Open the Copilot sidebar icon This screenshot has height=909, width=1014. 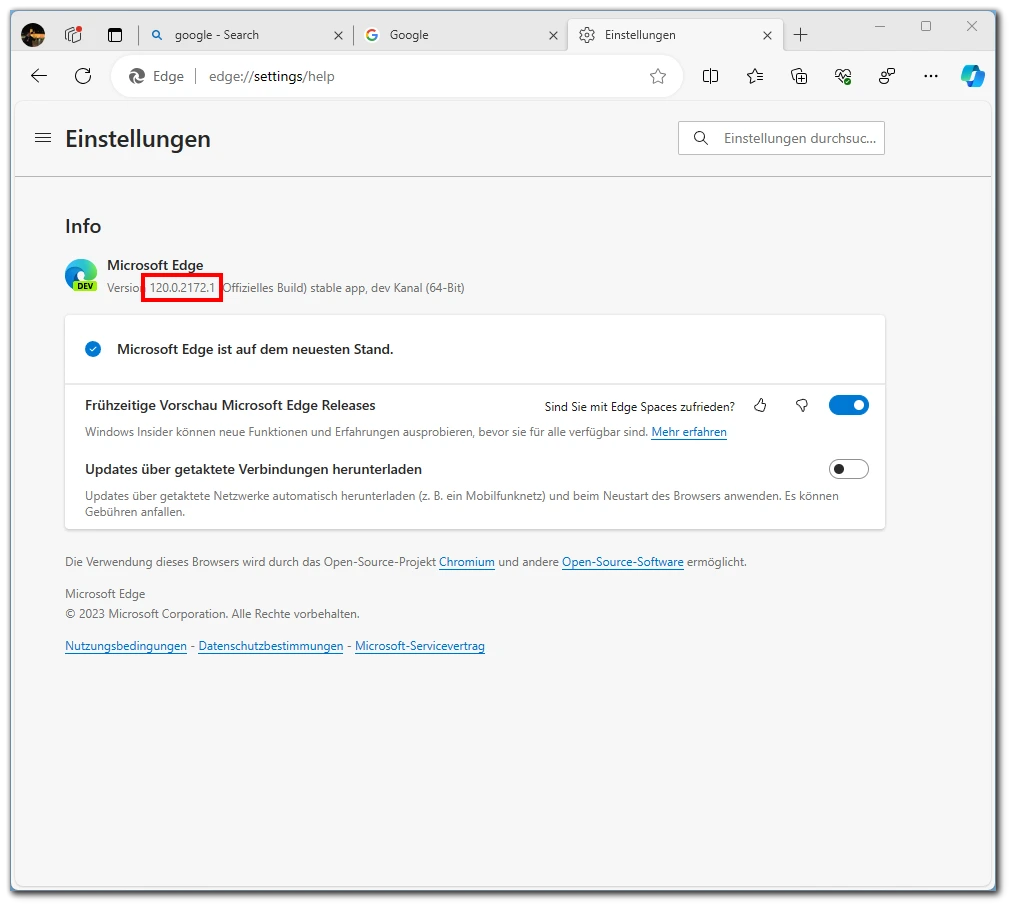coord(973,76)
